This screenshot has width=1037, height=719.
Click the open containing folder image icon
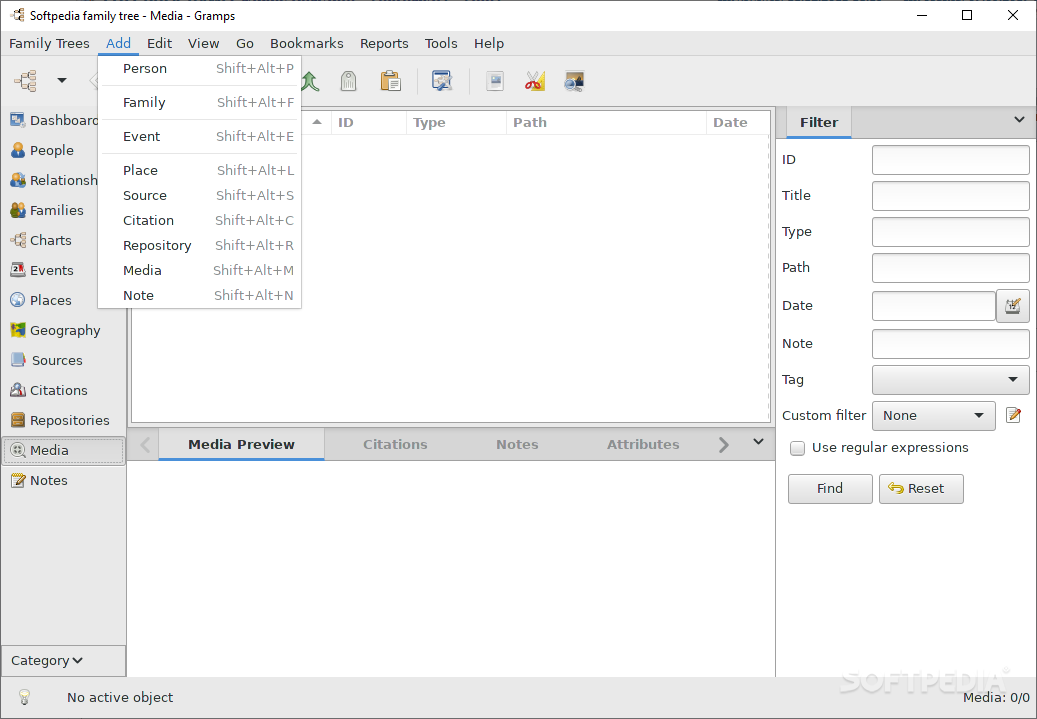pos(574,81)
